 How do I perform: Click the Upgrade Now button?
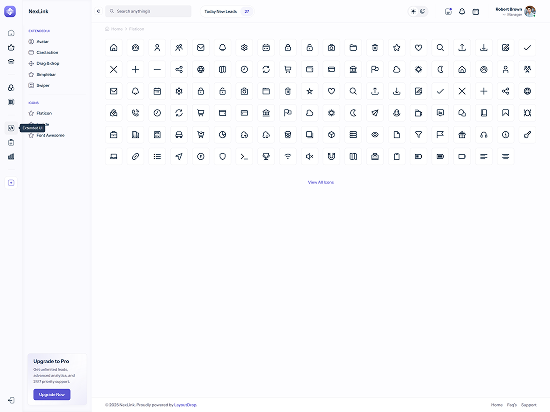(52, 394)
